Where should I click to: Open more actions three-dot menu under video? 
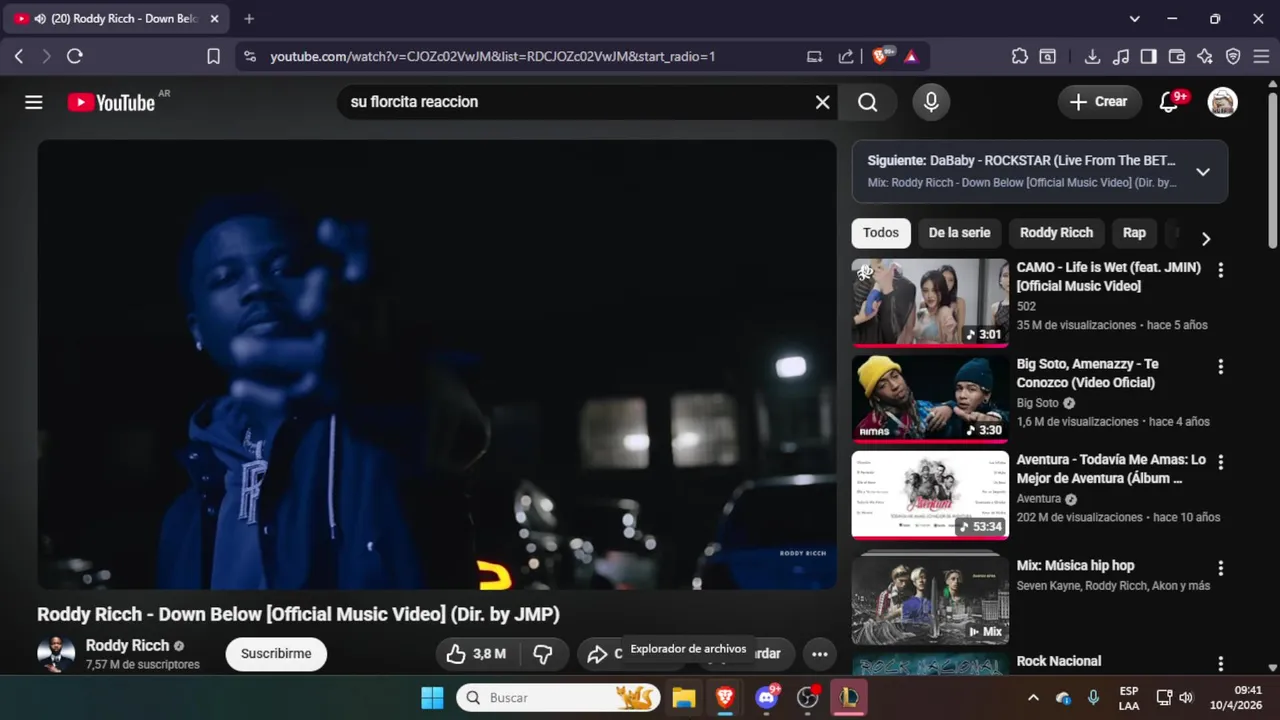click(x=819, y=654)
